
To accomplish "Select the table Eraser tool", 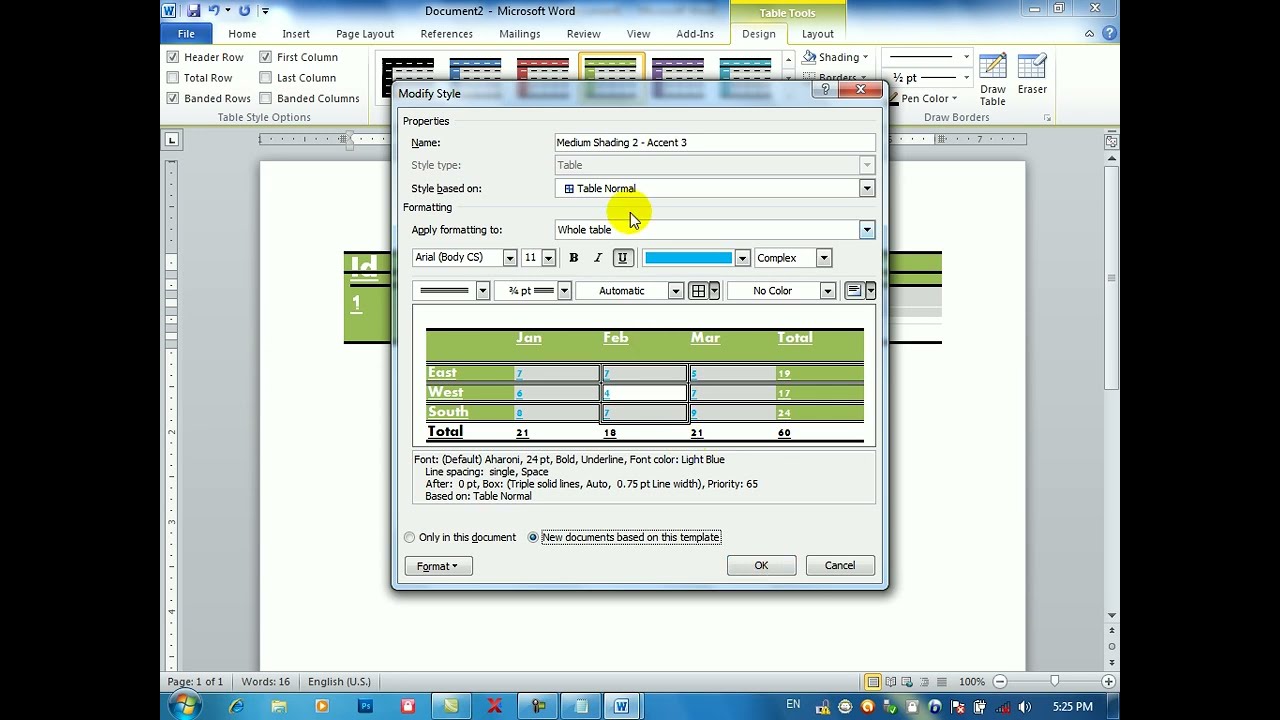I will point(1032,75).
